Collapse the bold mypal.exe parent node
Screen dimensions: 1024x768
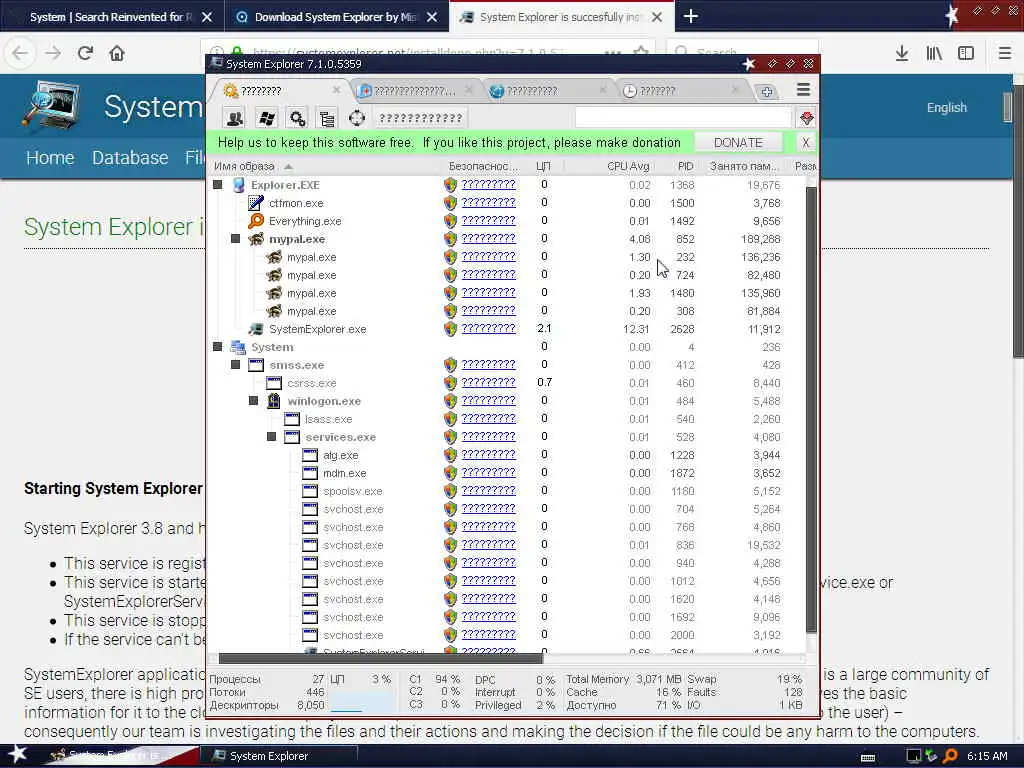[x=236, y=239]
